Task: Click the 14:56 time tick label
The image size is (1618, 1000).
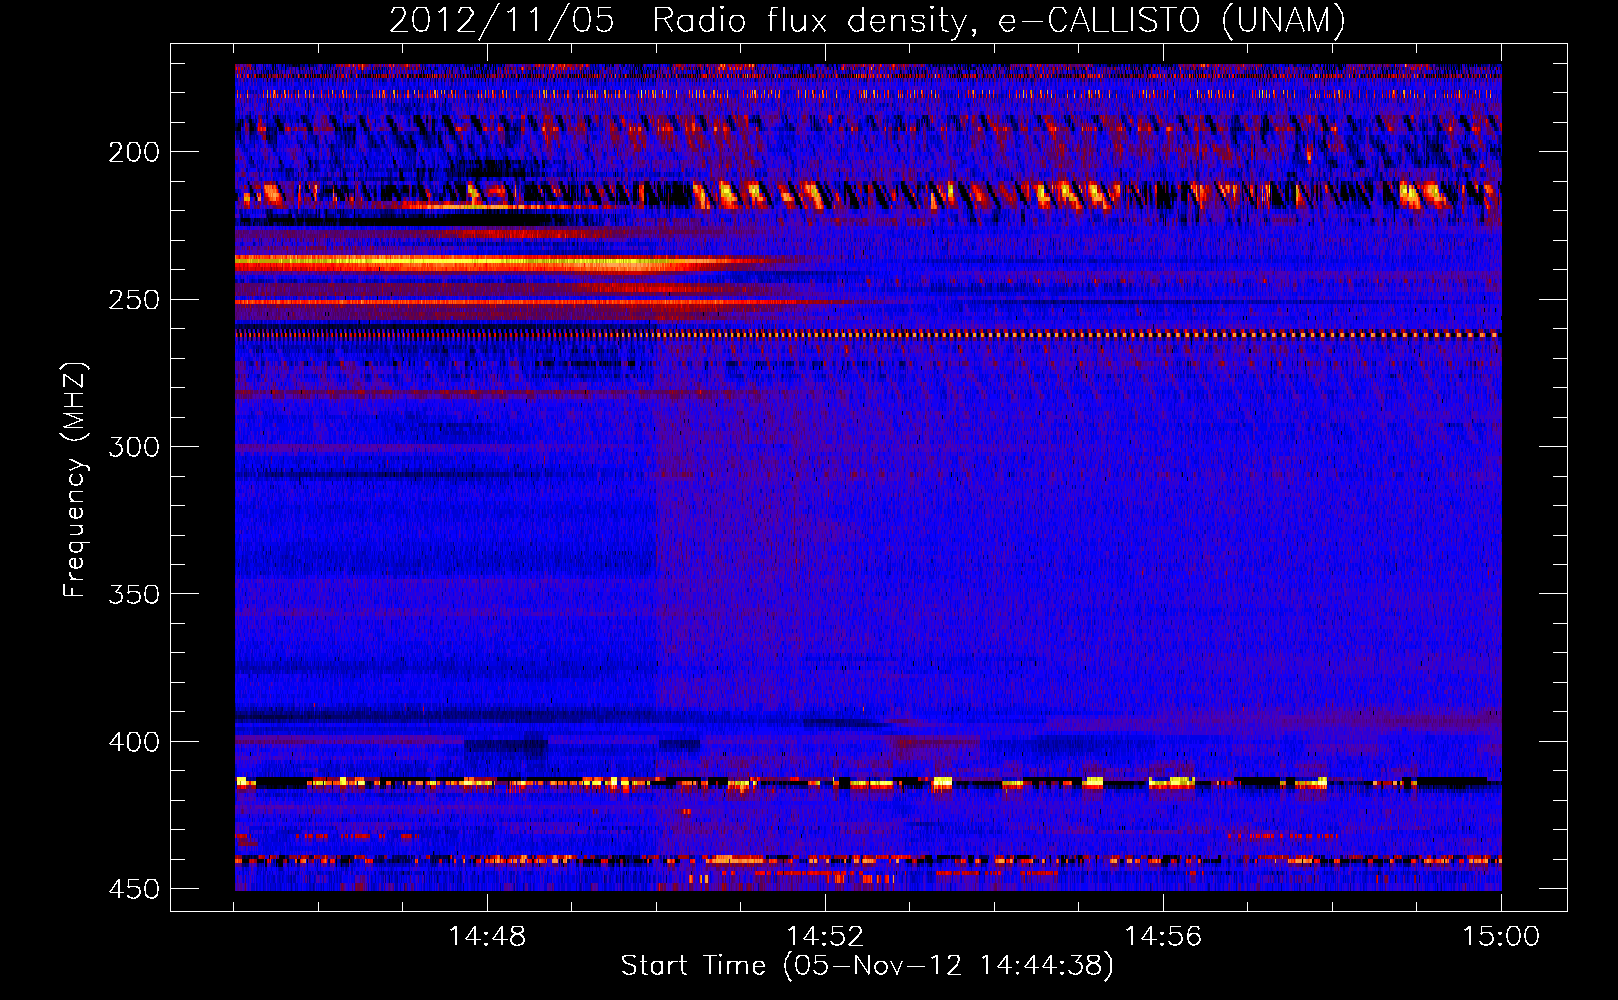Action: pyautogui.click(x=1163, y=937)
